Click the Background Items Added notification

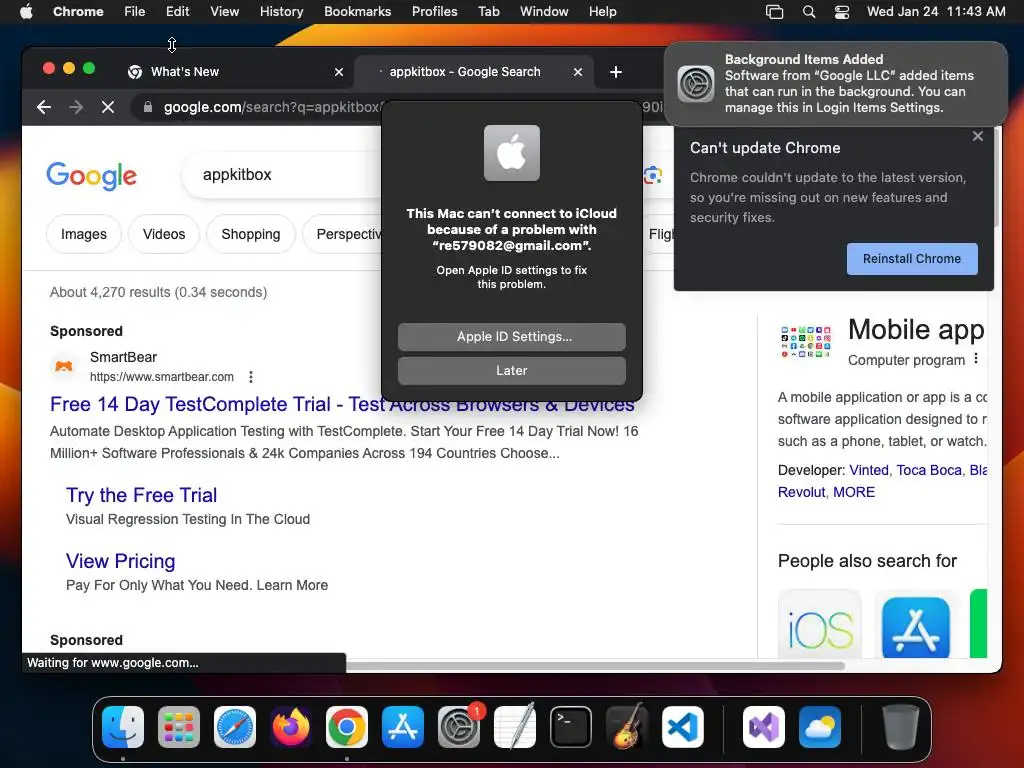coord(836,84)
